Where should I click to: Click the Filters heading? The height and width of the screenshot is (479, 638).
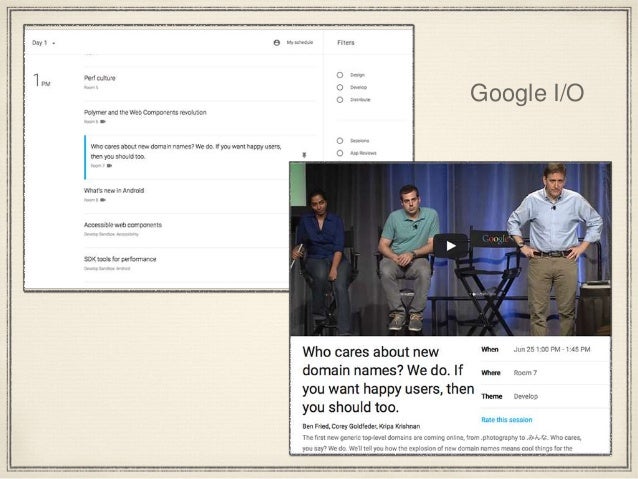[346, 43]
